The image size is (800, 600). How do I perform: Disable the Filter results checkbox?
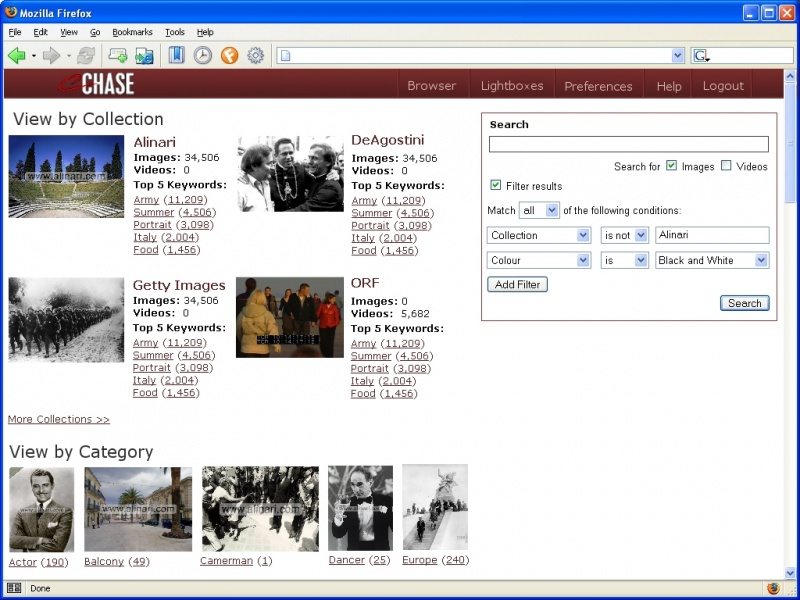pos(496,185)
